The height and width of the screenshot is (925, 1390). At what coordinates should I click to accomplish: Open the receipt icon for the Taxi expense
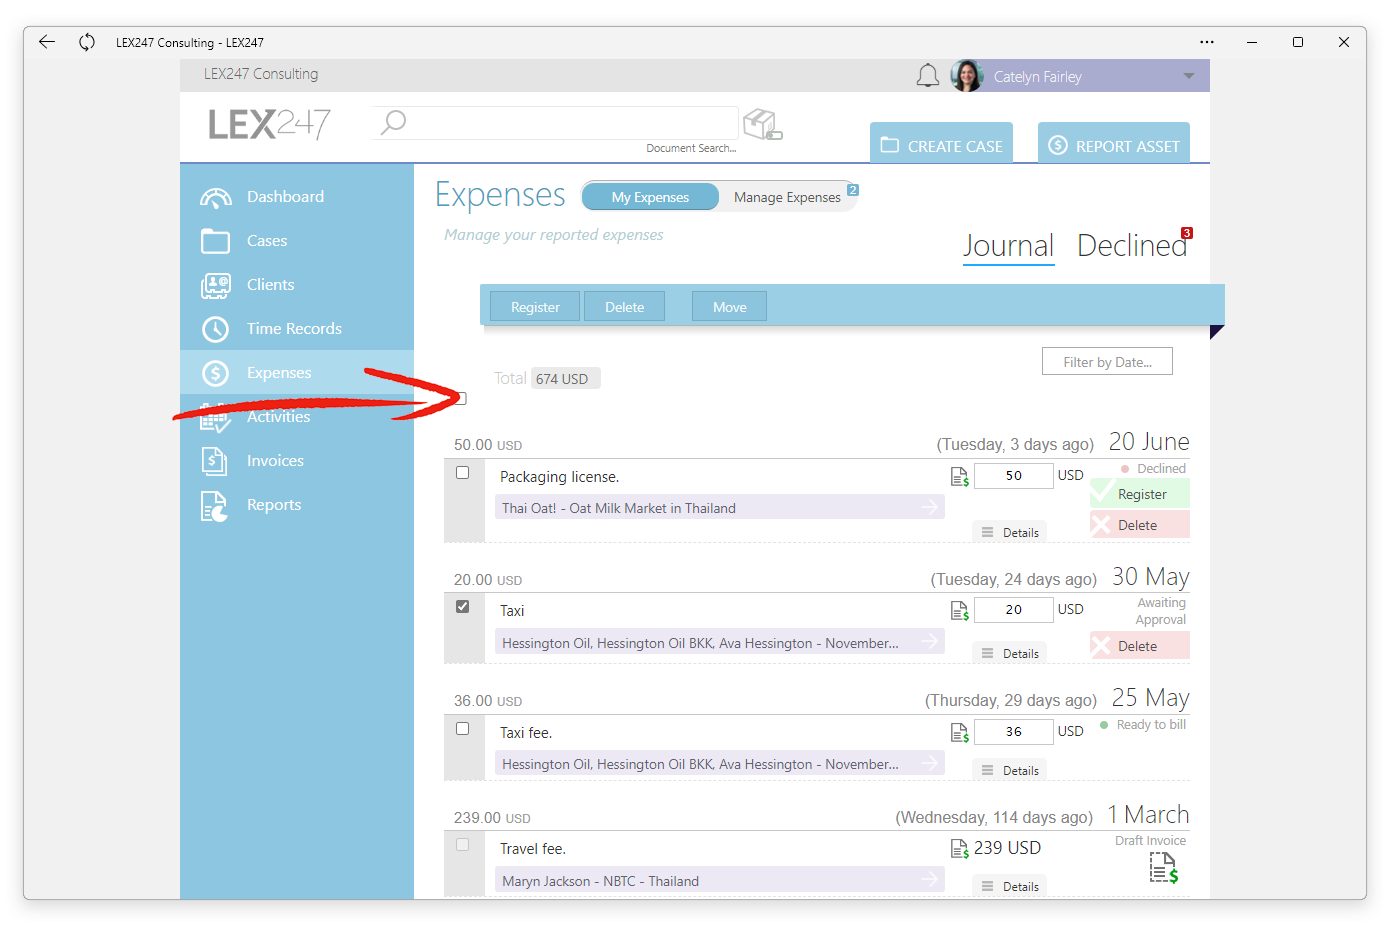coord(959,610)
